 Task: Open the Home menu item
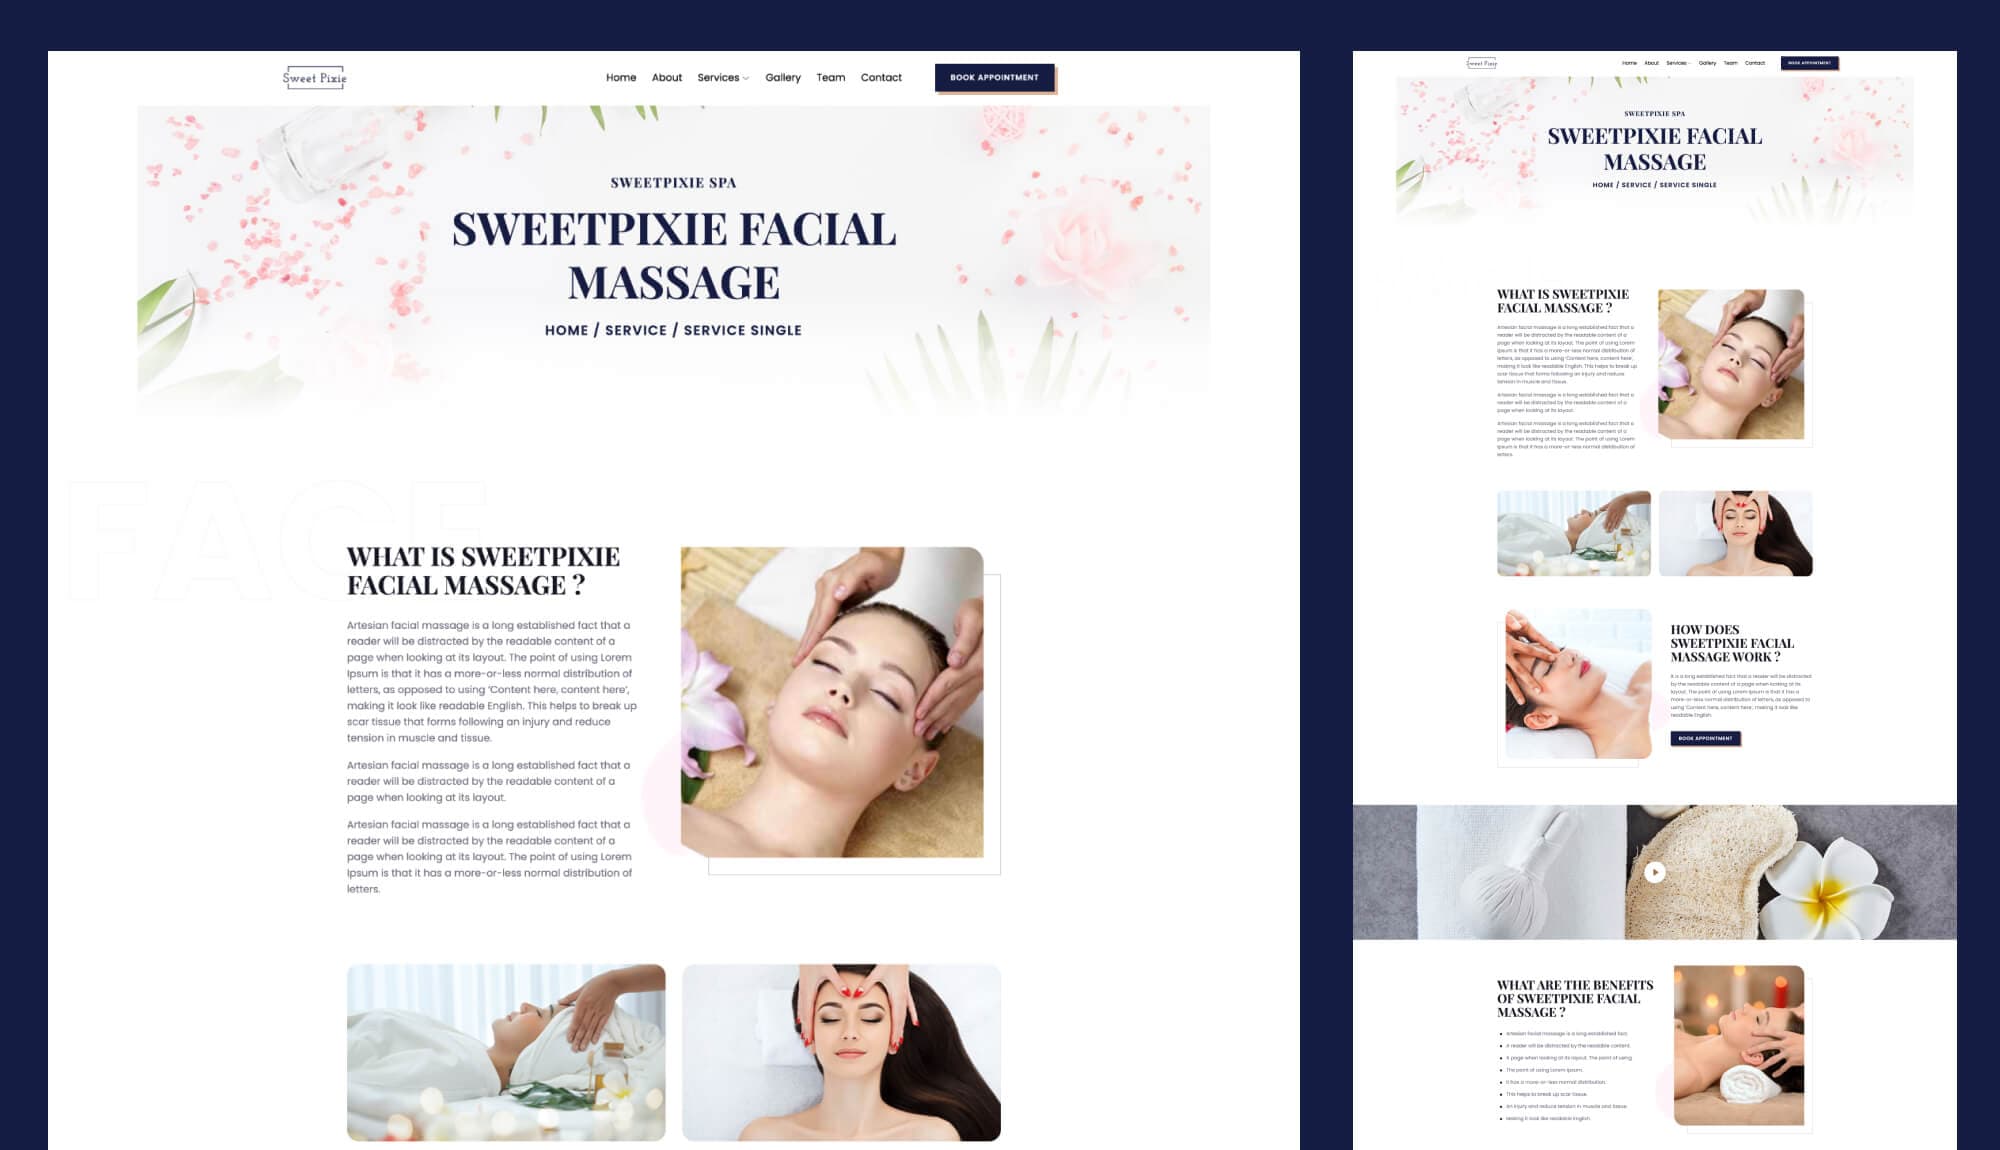click(x=621, y=77)
